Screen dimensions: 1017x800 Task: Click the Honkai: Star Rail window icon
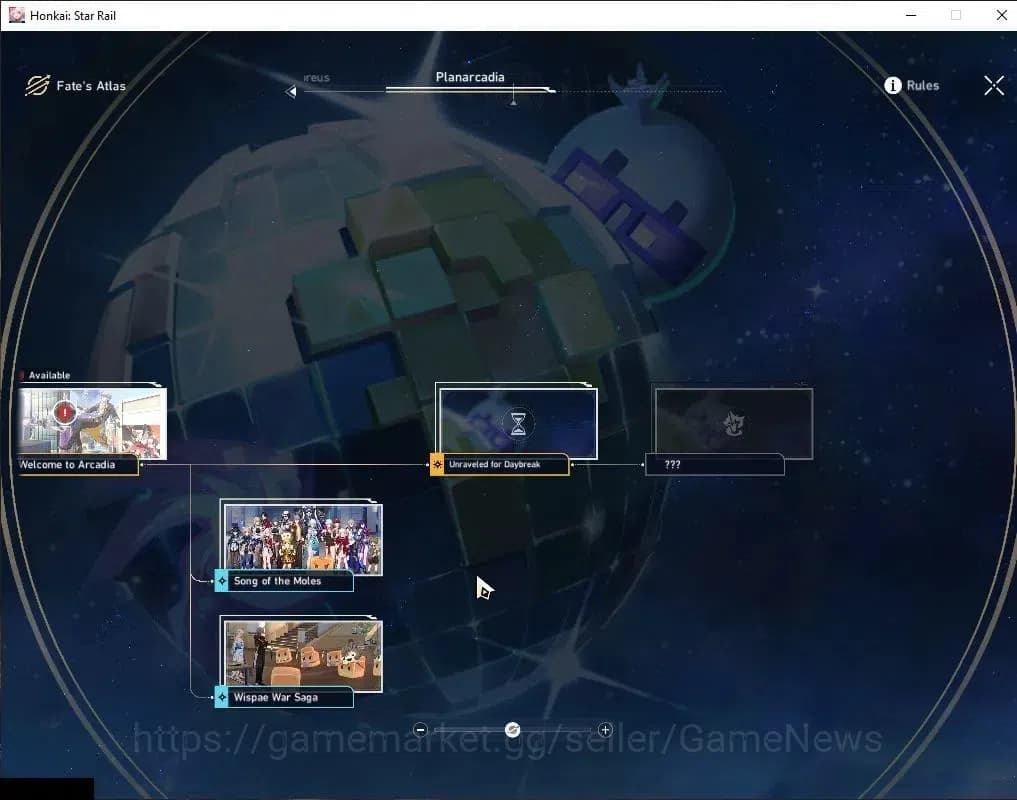[17, 15]
